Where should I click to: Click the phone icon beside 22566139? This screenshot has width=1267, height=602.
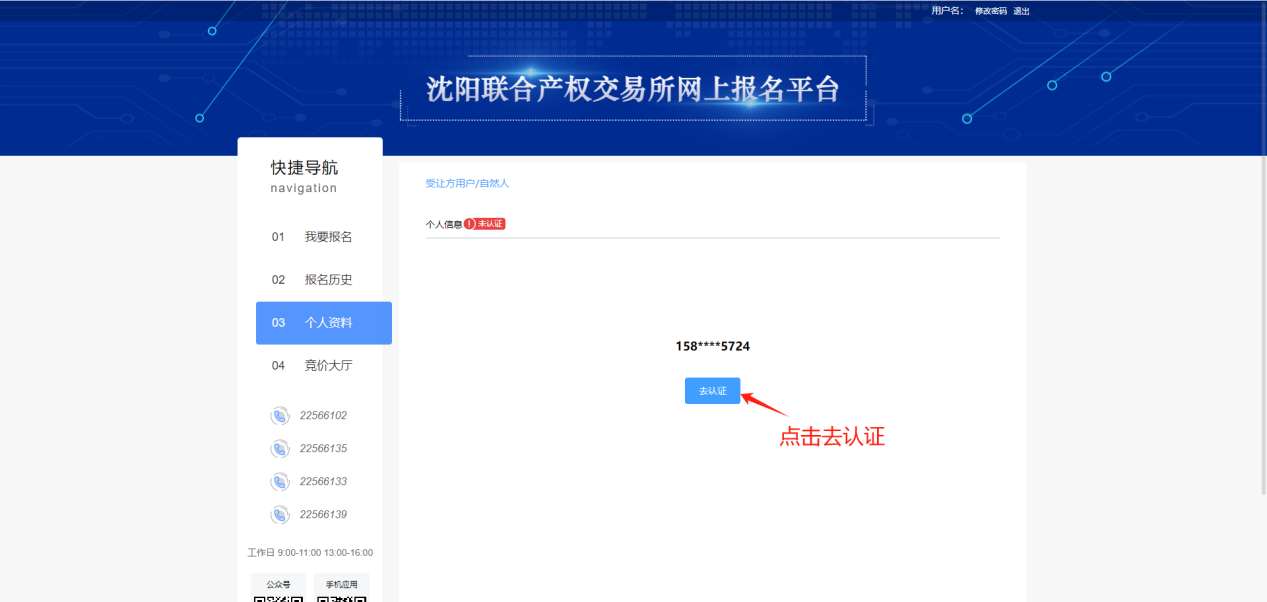click(x=280, y=515)
